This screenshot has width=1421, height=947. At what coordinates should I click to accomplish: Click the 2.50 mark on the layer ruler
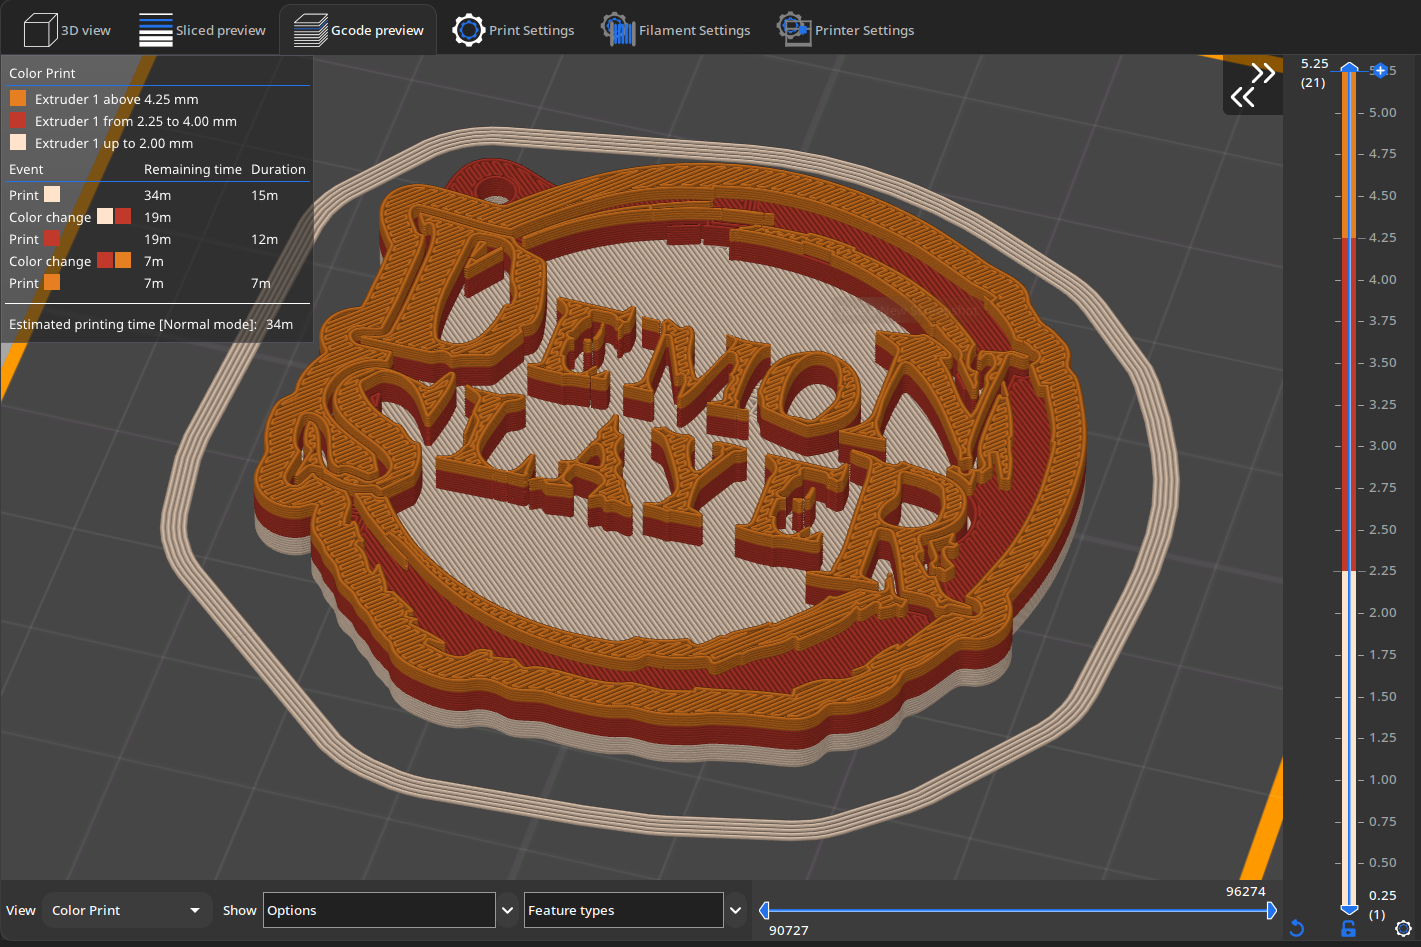tap(1383, 529)
